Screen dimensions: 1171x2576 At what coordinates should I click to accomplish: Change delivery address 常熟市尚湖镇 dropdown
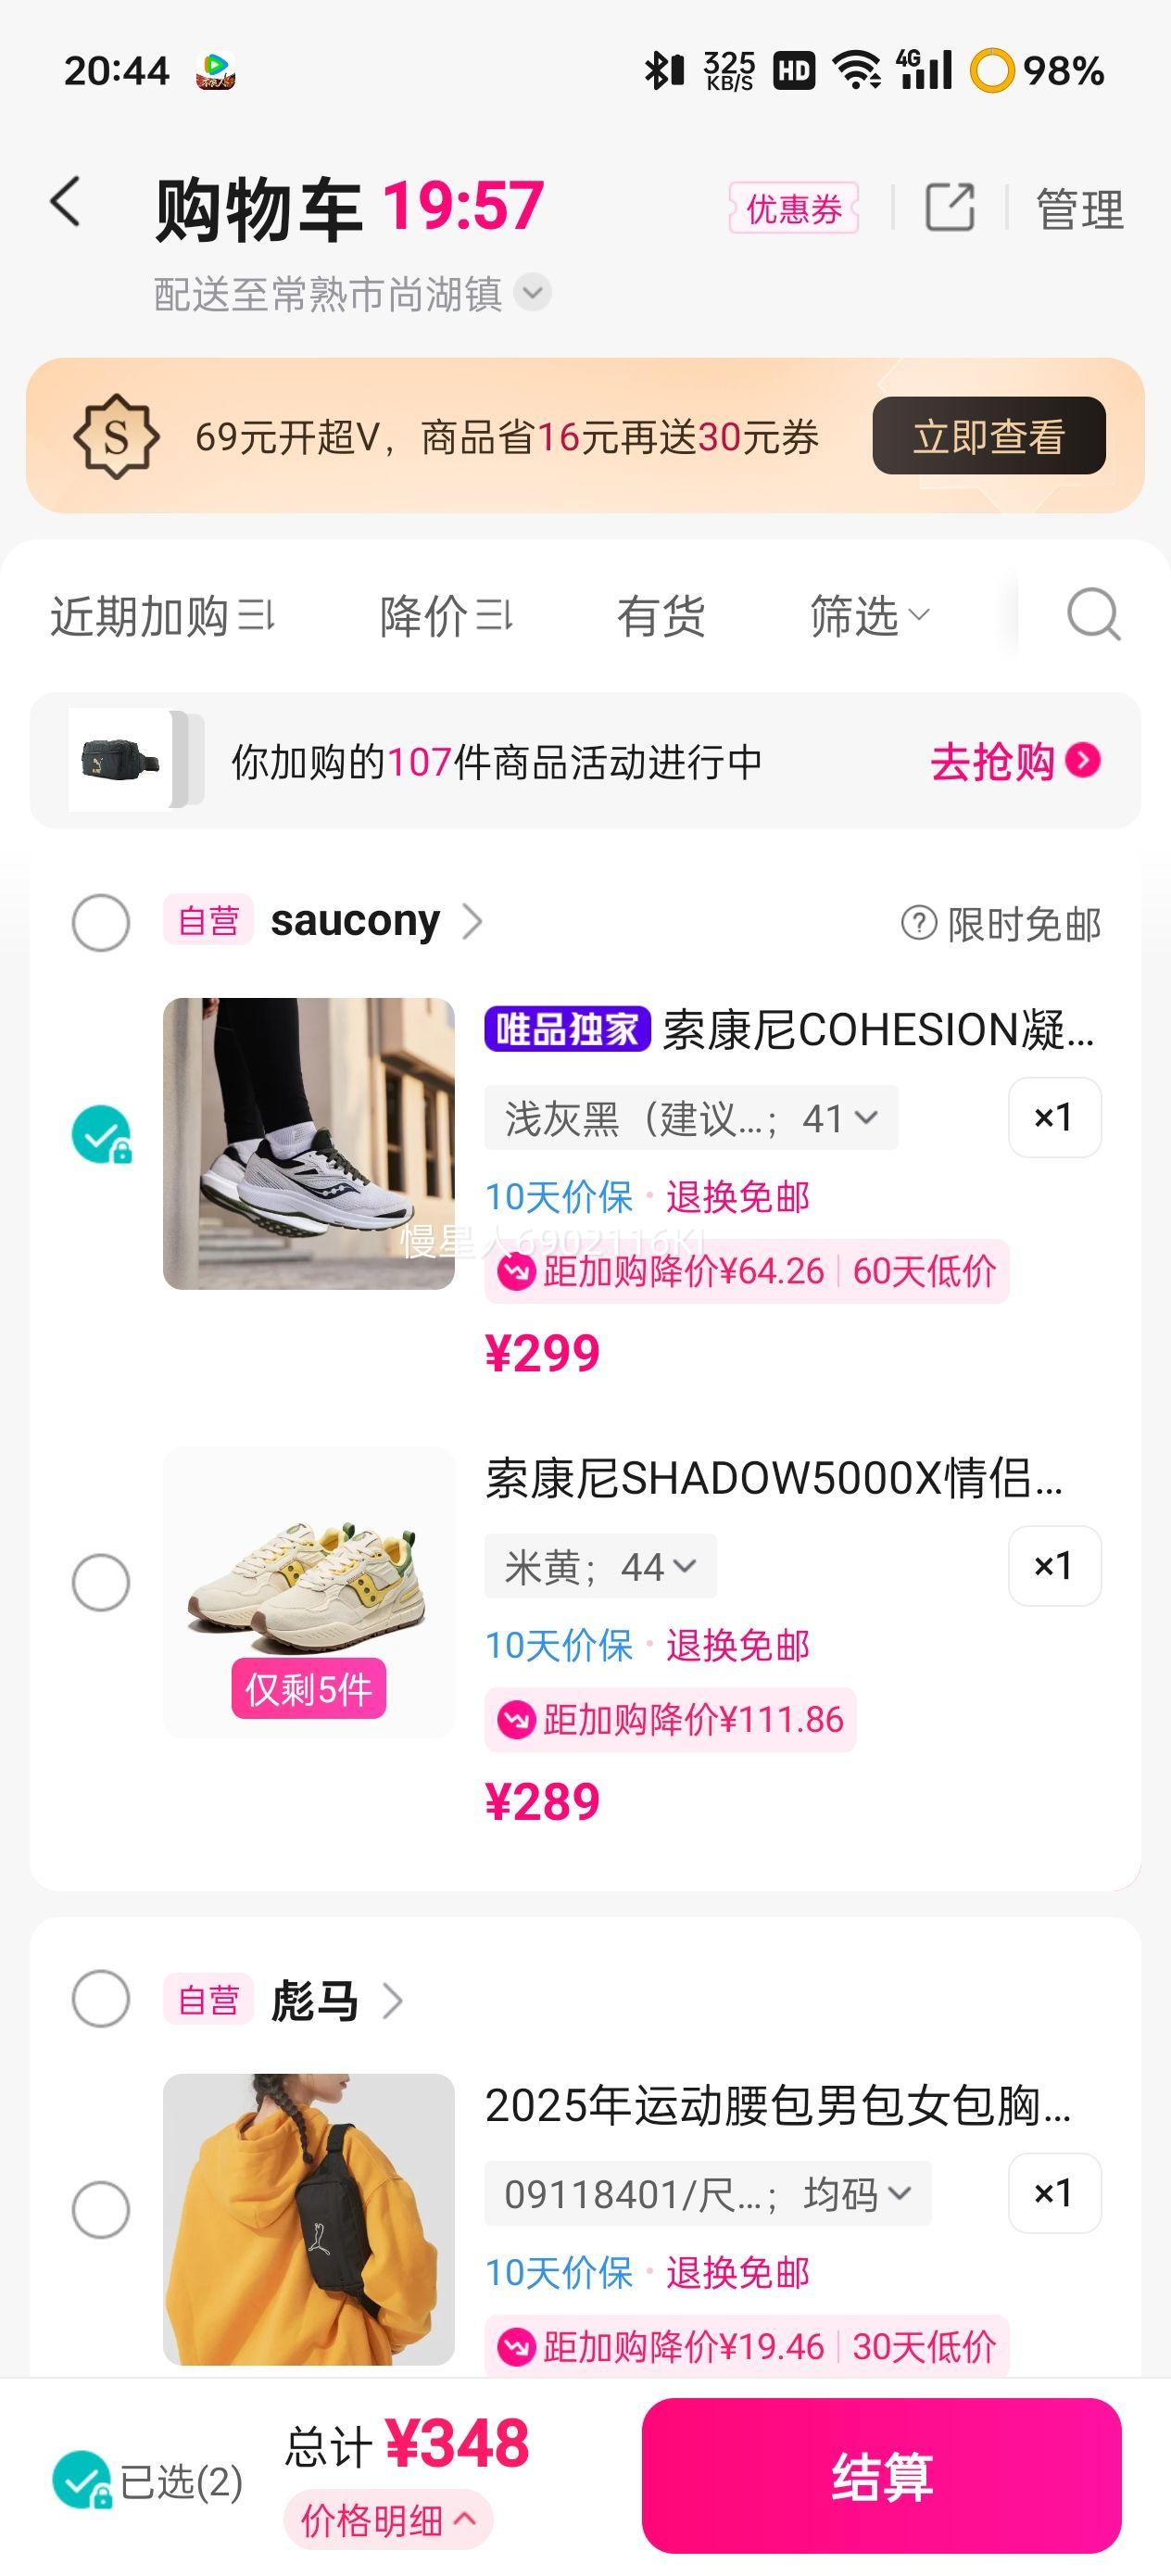click(533, 293)
